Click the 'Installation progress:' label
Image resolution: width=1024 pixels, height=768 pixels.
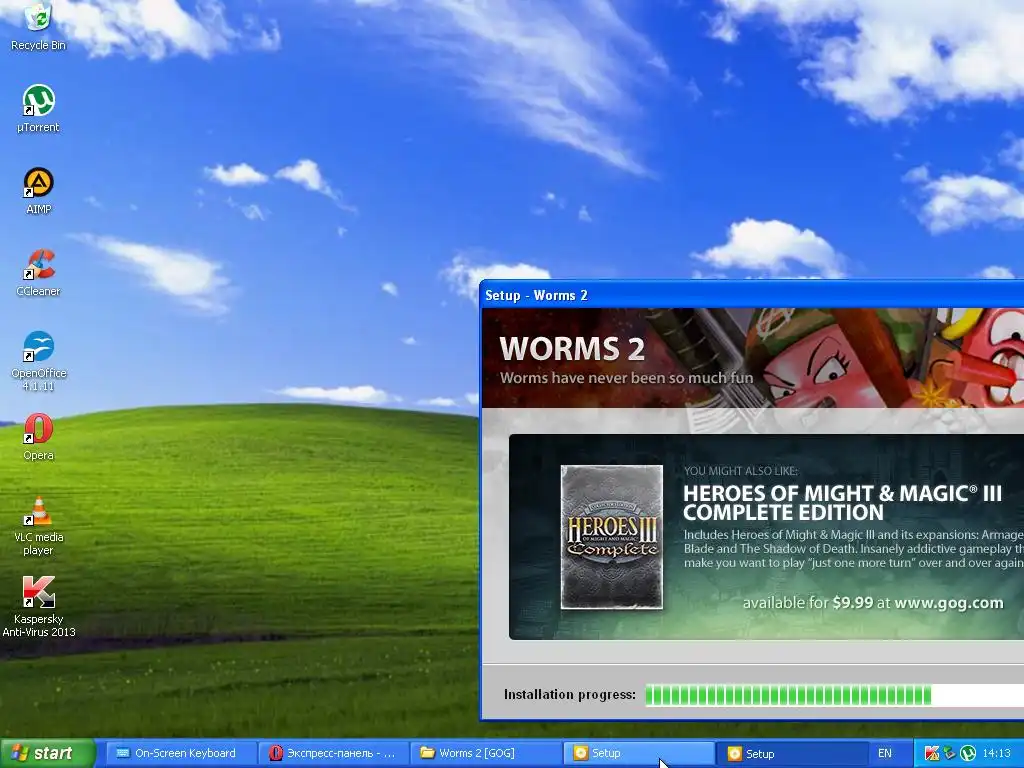click(x=569, y=695)
